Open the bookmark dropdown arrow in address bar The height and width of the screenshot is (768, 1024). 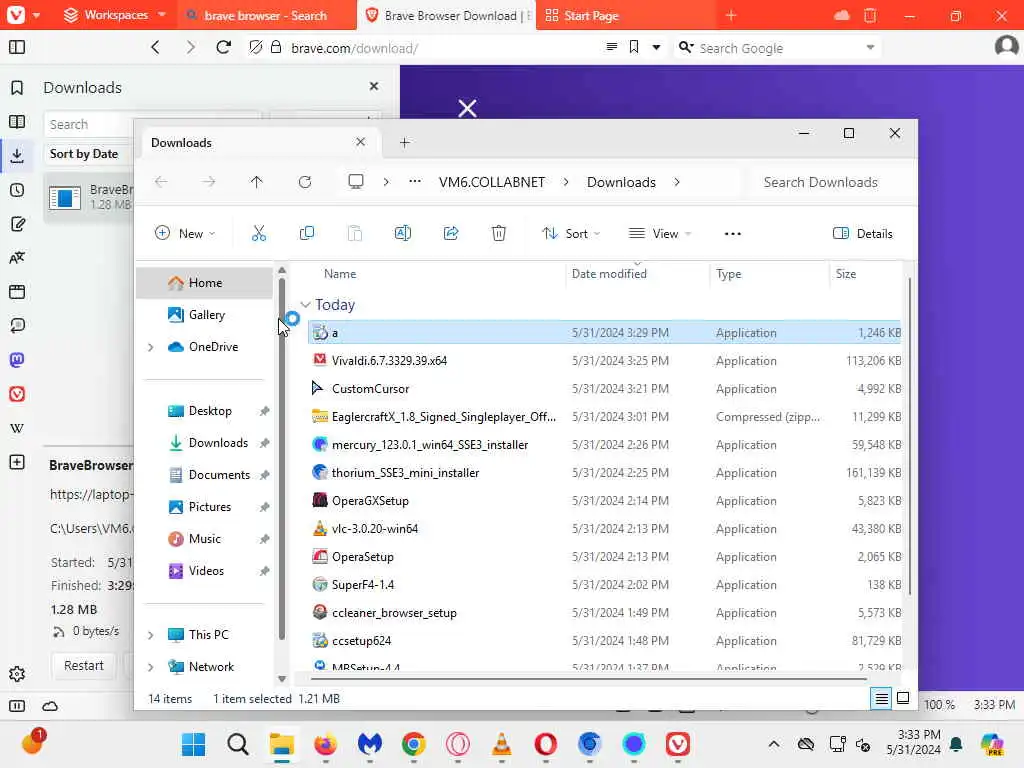point(656,47)
